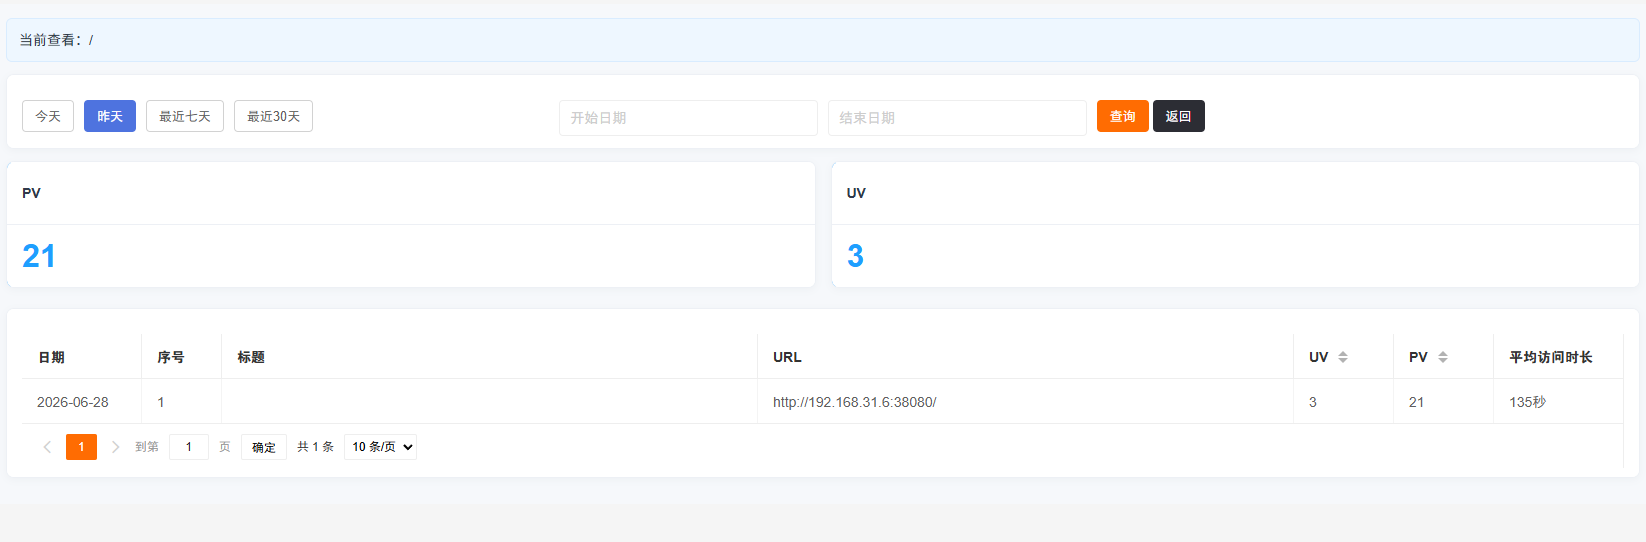Select page 1 in pagination
This screenshot has width=1646, height=542.
point(81,447)
